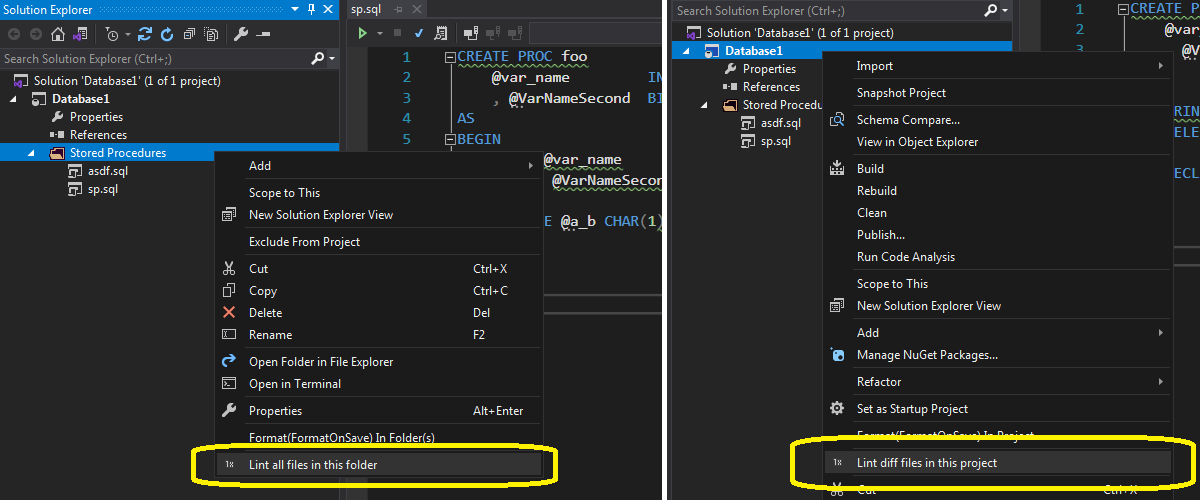The image size is (1200, 500).
Task: Execute the query with green play button
Action: [x=363, y=34]
